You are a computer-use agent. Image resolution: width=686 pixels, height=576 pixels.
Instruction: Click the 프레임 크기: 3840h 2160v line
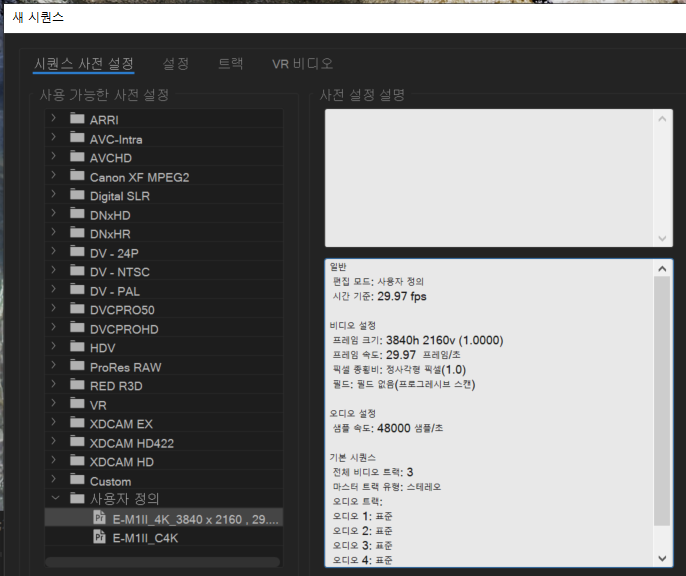[x=418, y=340]
